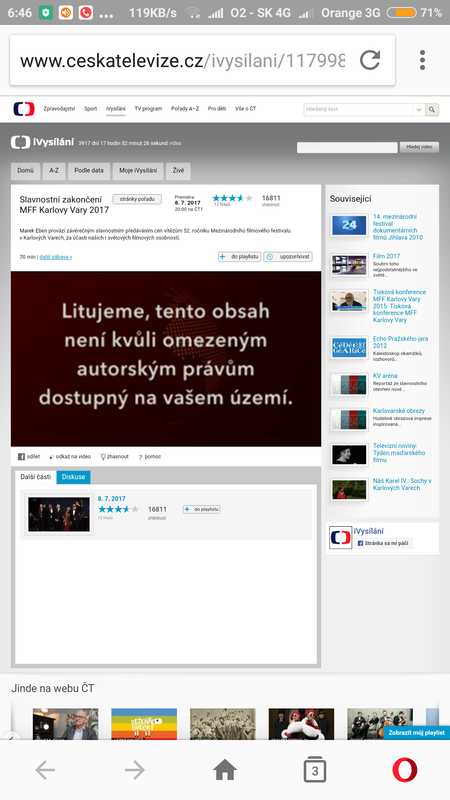450x800 pixels.
Task: Click the iVysílání video search field
Action: tap(347, 147)
